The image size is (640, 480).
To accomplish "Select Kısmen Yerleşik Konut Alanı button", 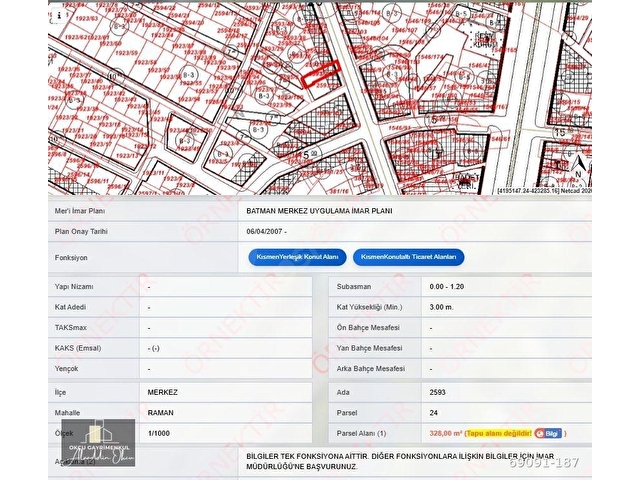I will 297,257.
